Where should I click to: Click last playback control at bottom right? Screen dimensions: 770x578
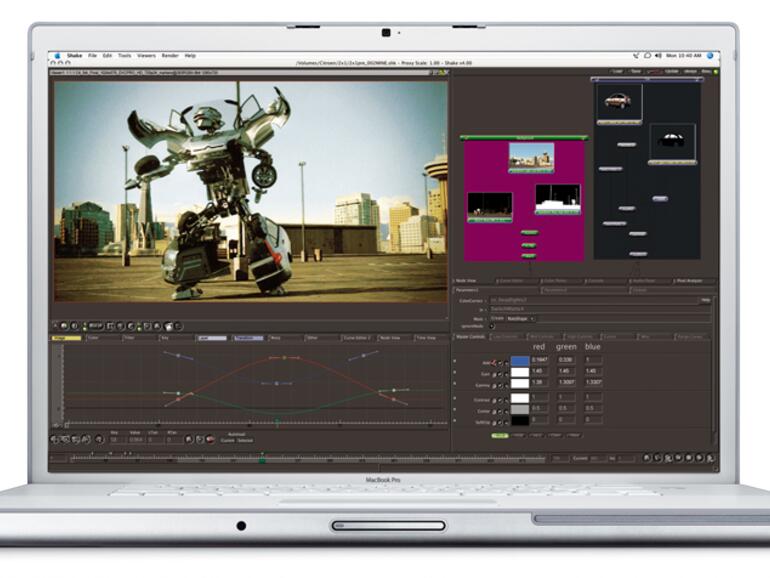[710, 458]
